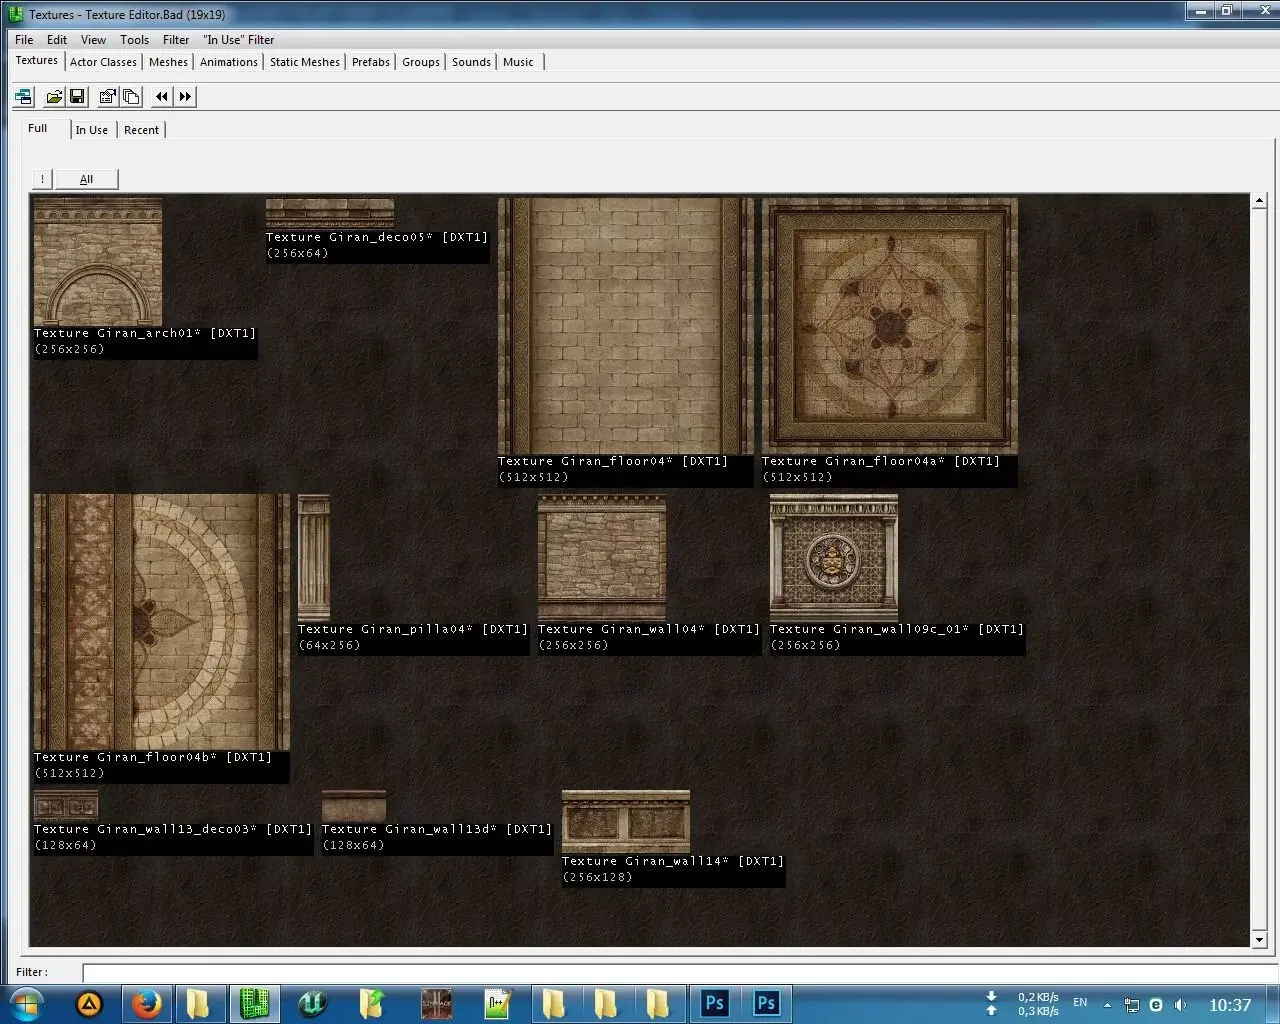Image resolution: width=1280 pixels, height=1024 pixels.
Task: Switch to the Groups tab
Action: pyautogui.click(x=421, y=62)
